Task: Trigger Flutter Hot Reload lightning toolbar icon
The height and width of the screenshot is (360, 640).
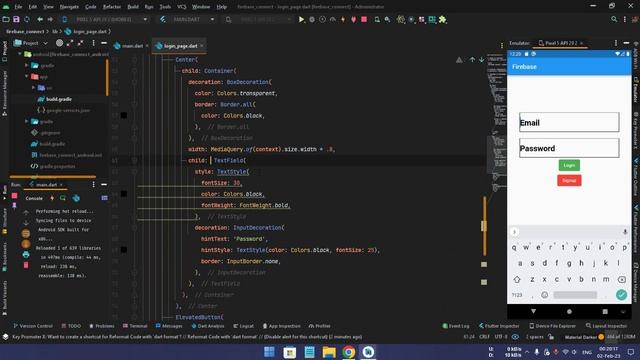Action: coord(343,19)
